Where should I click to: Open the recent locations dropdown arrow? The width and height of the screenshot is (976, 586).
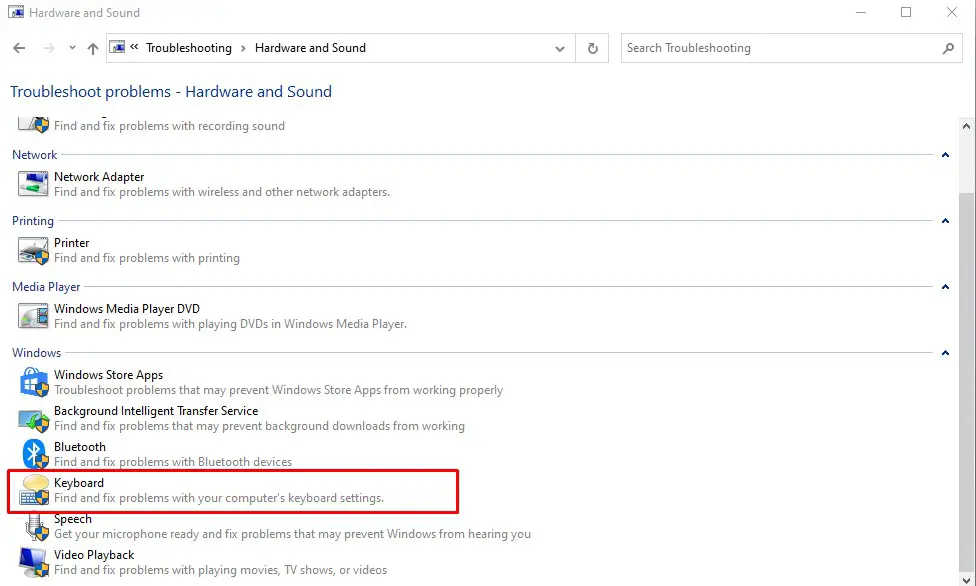72,48
